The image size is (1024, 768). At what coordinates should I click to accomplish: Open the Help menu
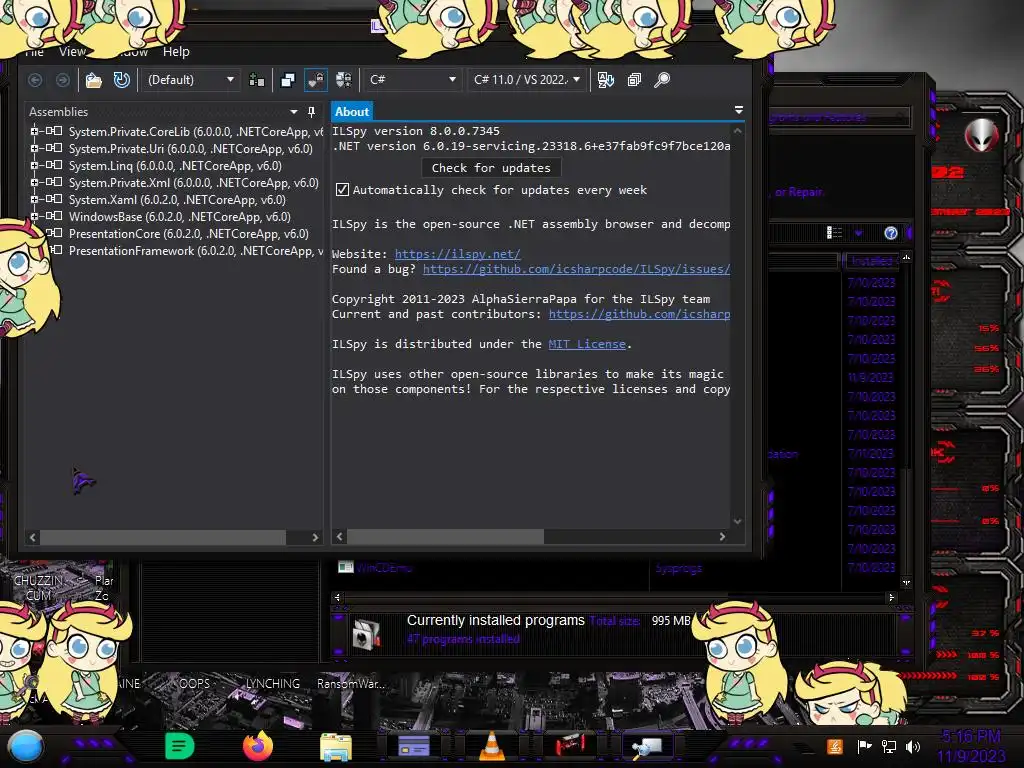coord(176,52)
